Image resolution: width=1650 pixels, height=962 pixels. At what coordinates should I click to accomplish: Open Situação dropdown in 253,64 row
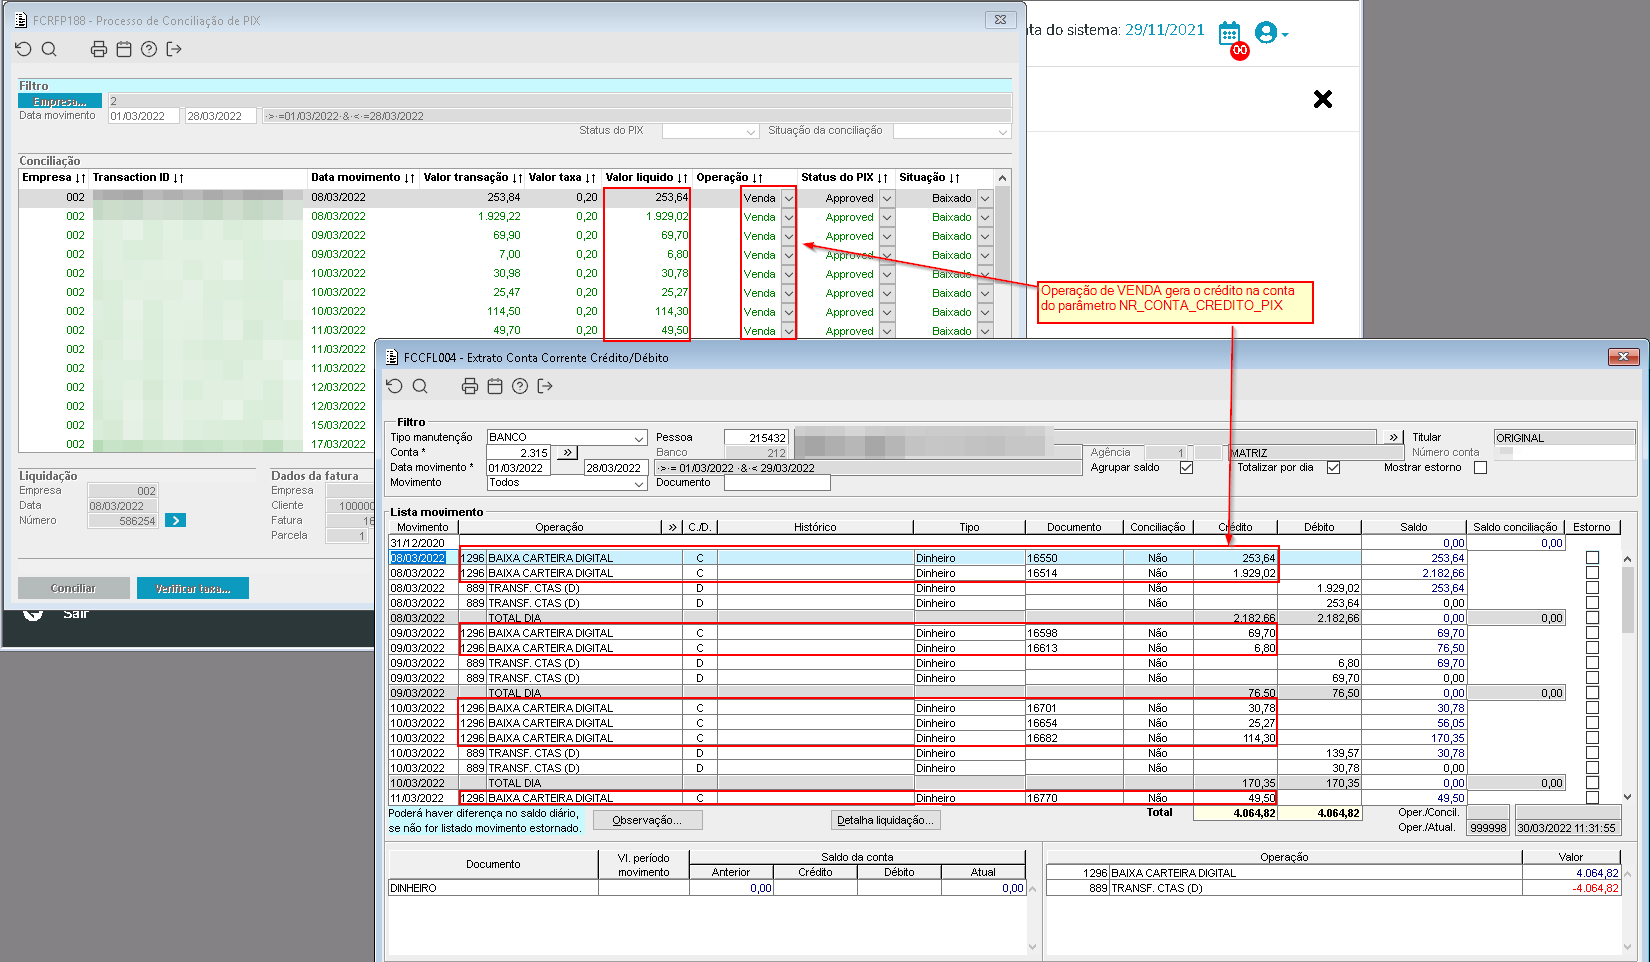[x=984, y=198]
